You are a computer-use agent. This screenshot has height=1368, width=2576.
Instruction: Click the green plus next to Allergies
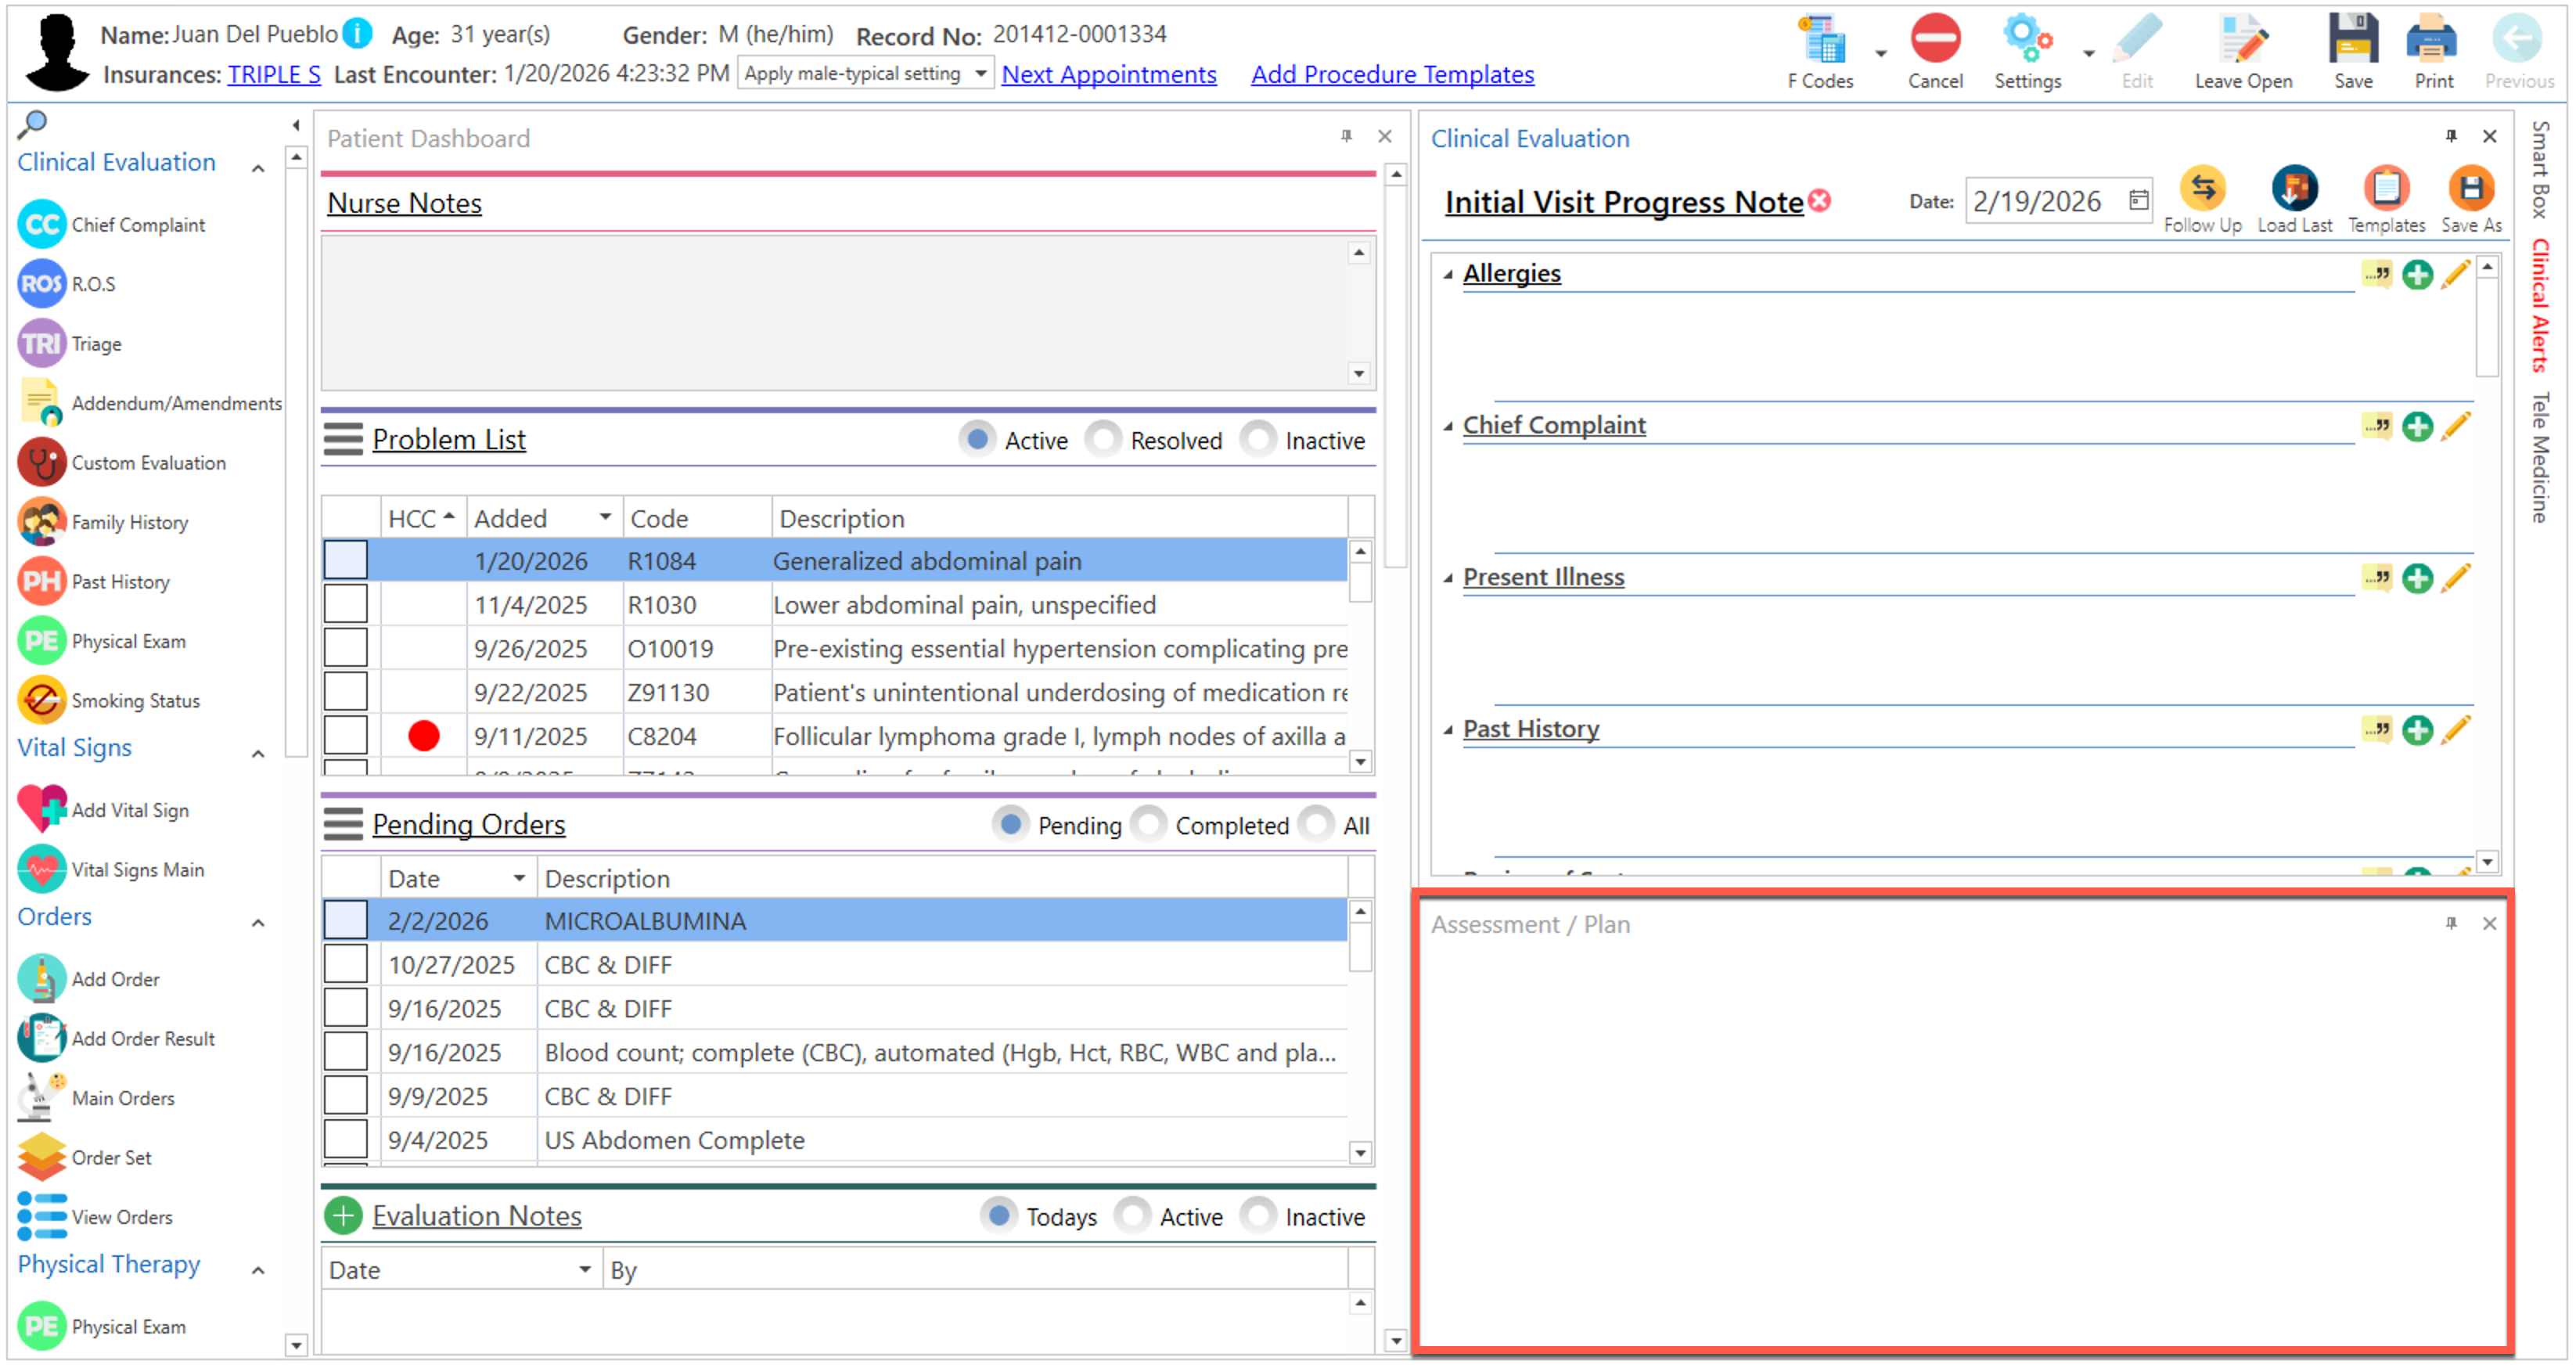pos(2416,275)
